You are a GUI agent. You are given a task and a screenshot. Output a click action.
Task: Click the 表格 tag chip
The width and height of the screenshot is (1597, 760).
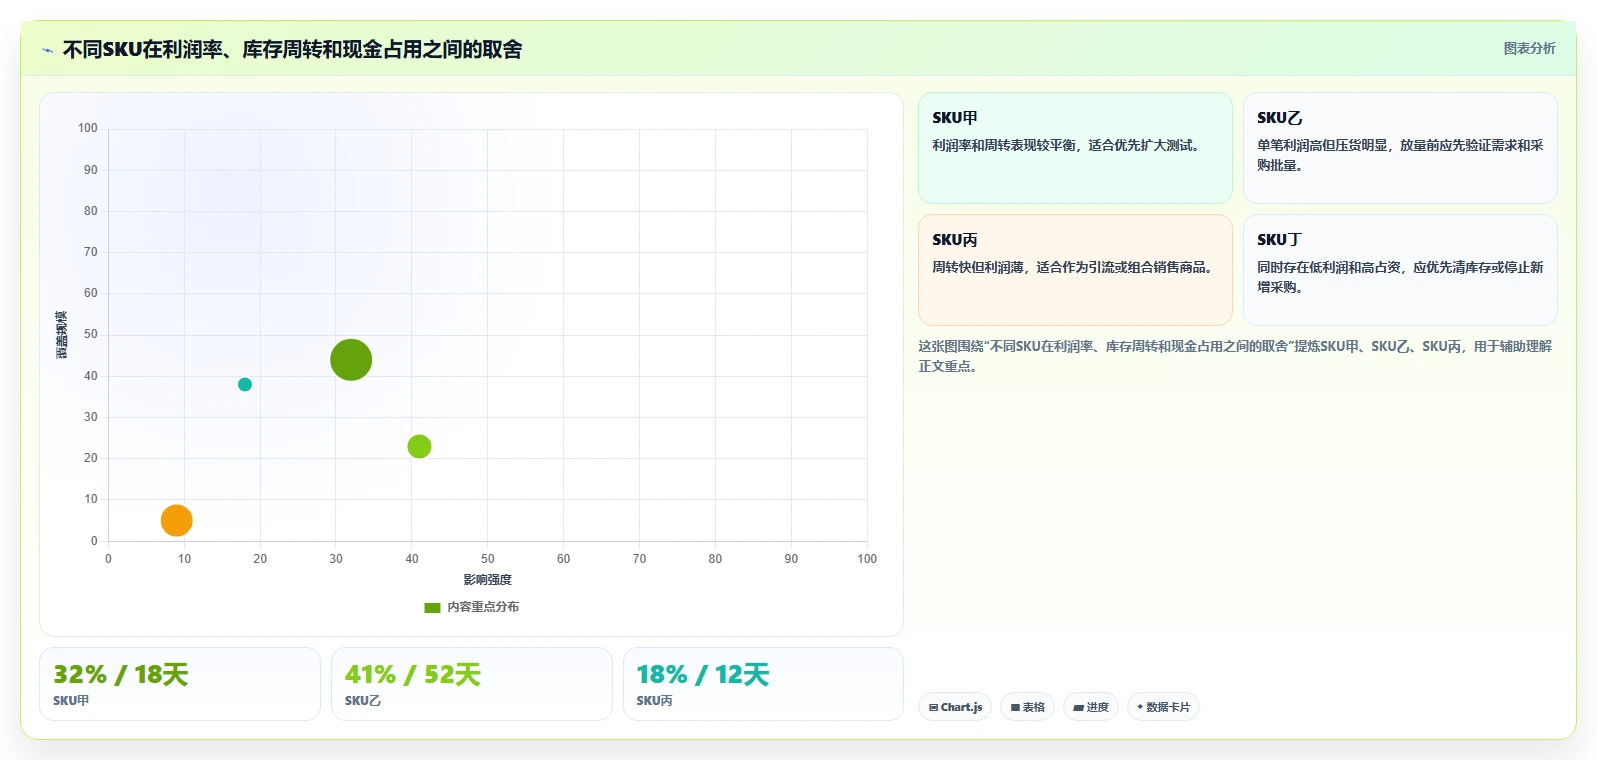[1027, 707]
